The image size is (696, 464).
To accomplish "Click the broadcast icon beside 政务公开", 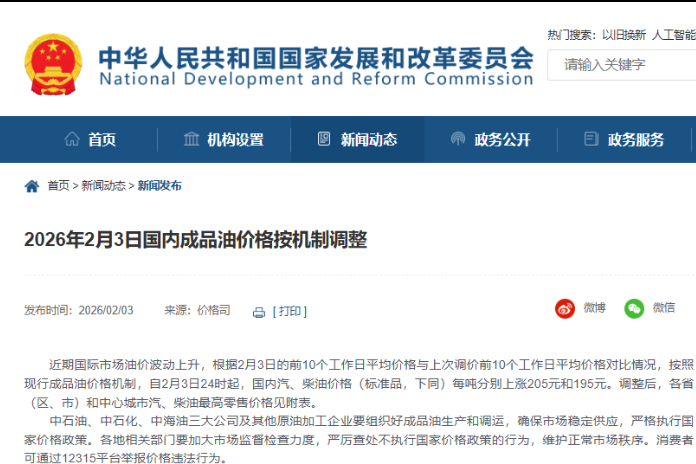I will [457, 139].
